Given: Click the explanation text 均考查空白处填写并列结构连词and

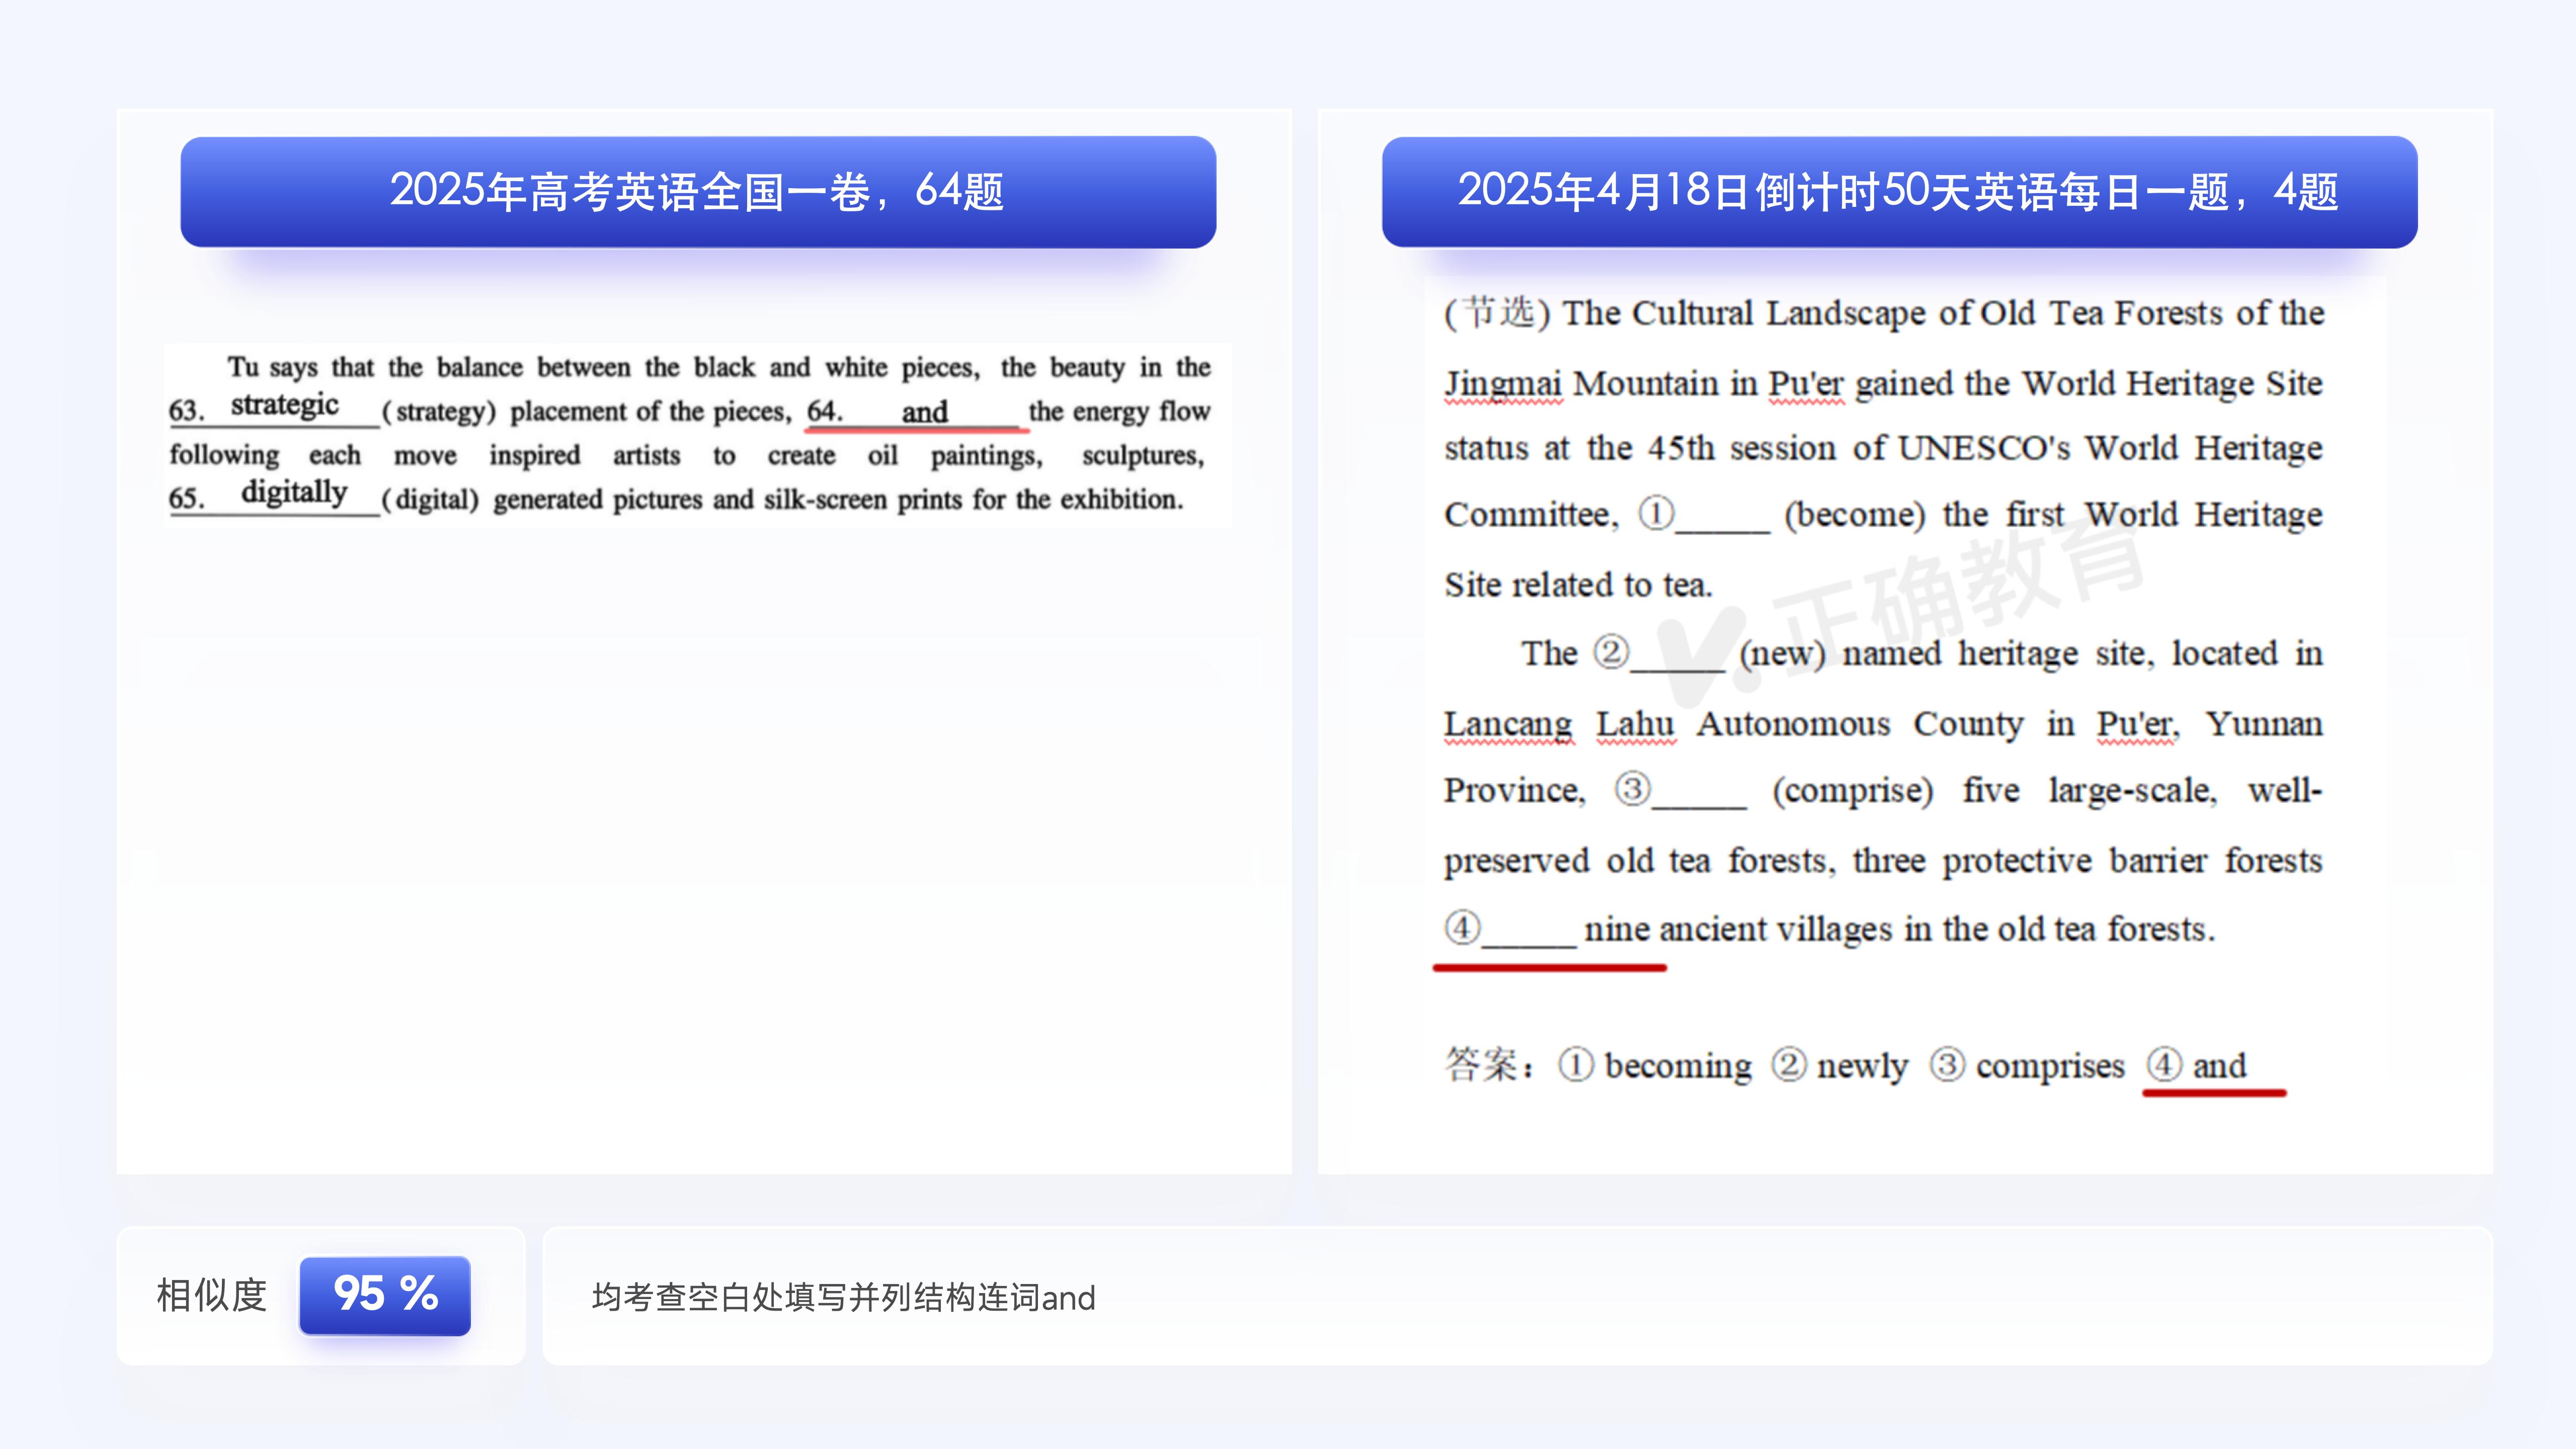Looking at the screenshot, I should coord(843,1297).
